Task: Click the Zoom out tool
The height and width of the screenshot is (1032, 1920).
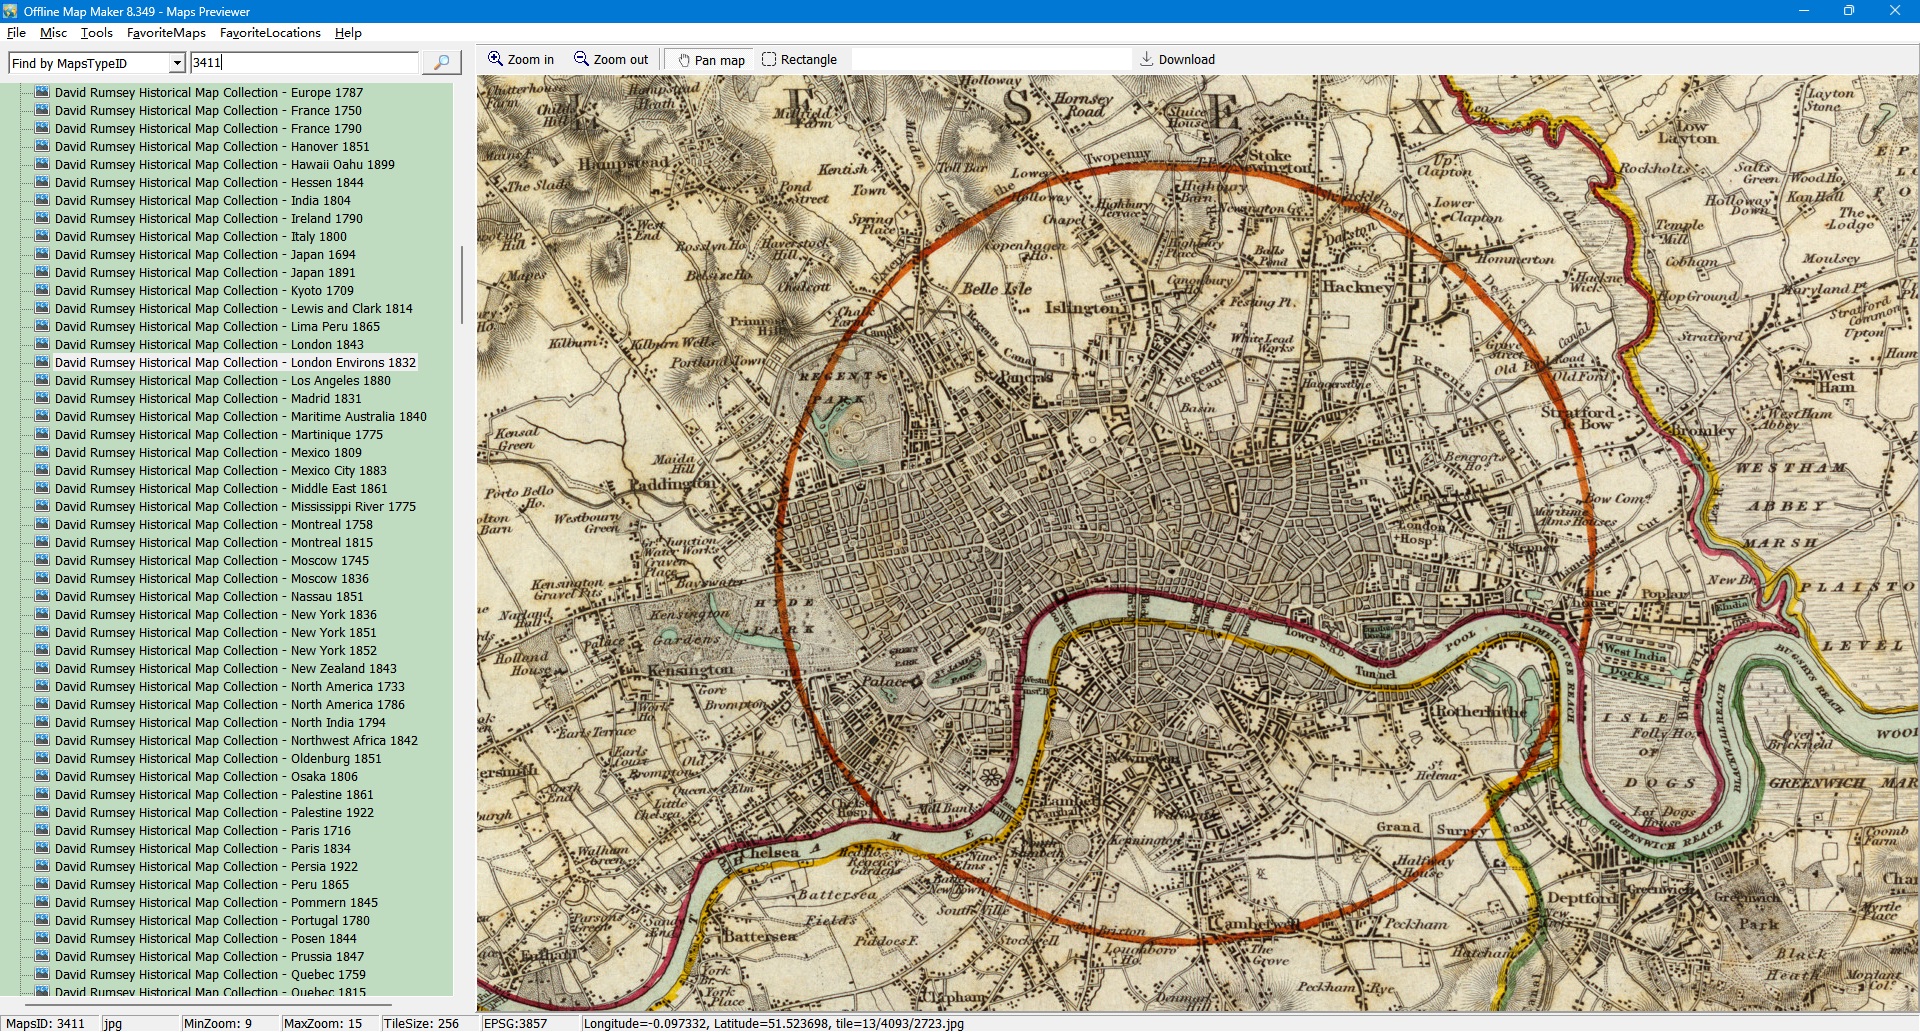Action: click(610, 60)
